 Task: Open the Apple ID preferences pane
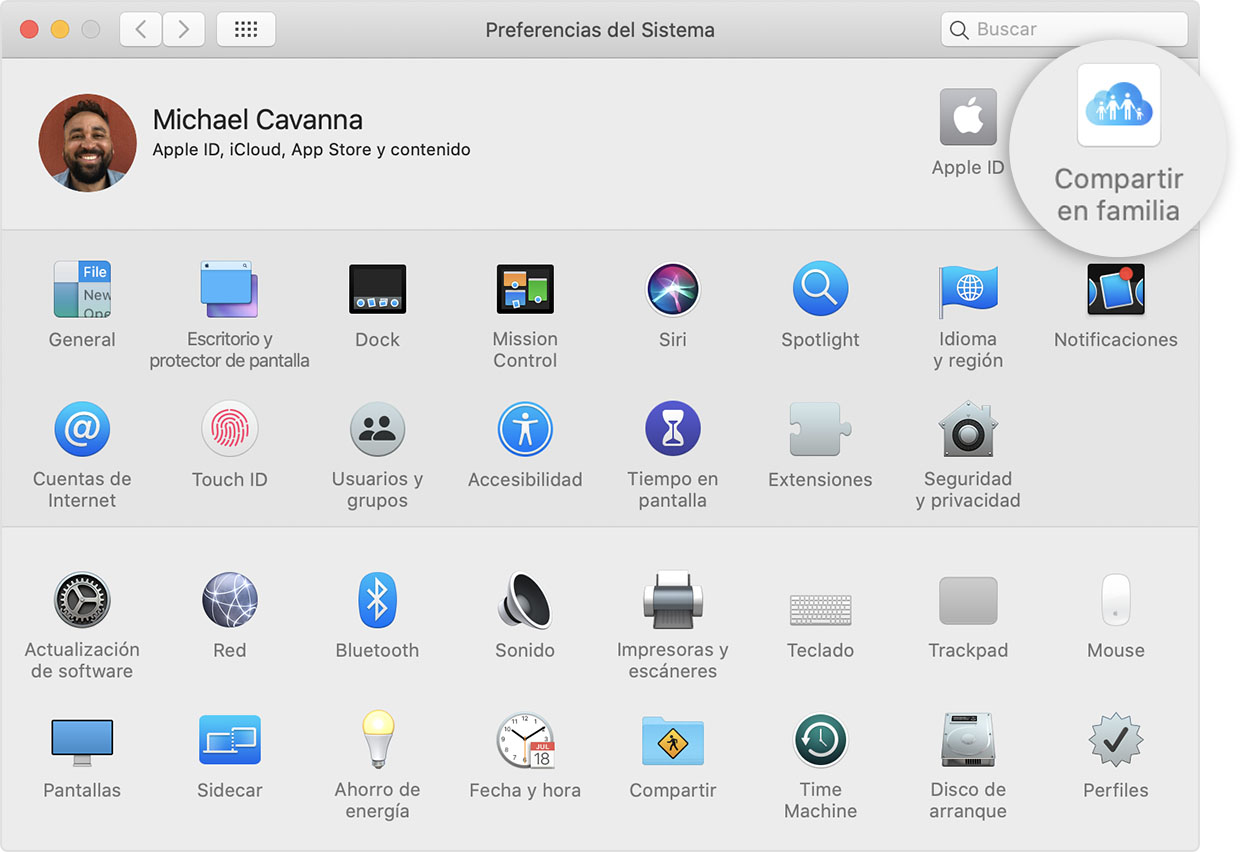click(x=966, y=117)
